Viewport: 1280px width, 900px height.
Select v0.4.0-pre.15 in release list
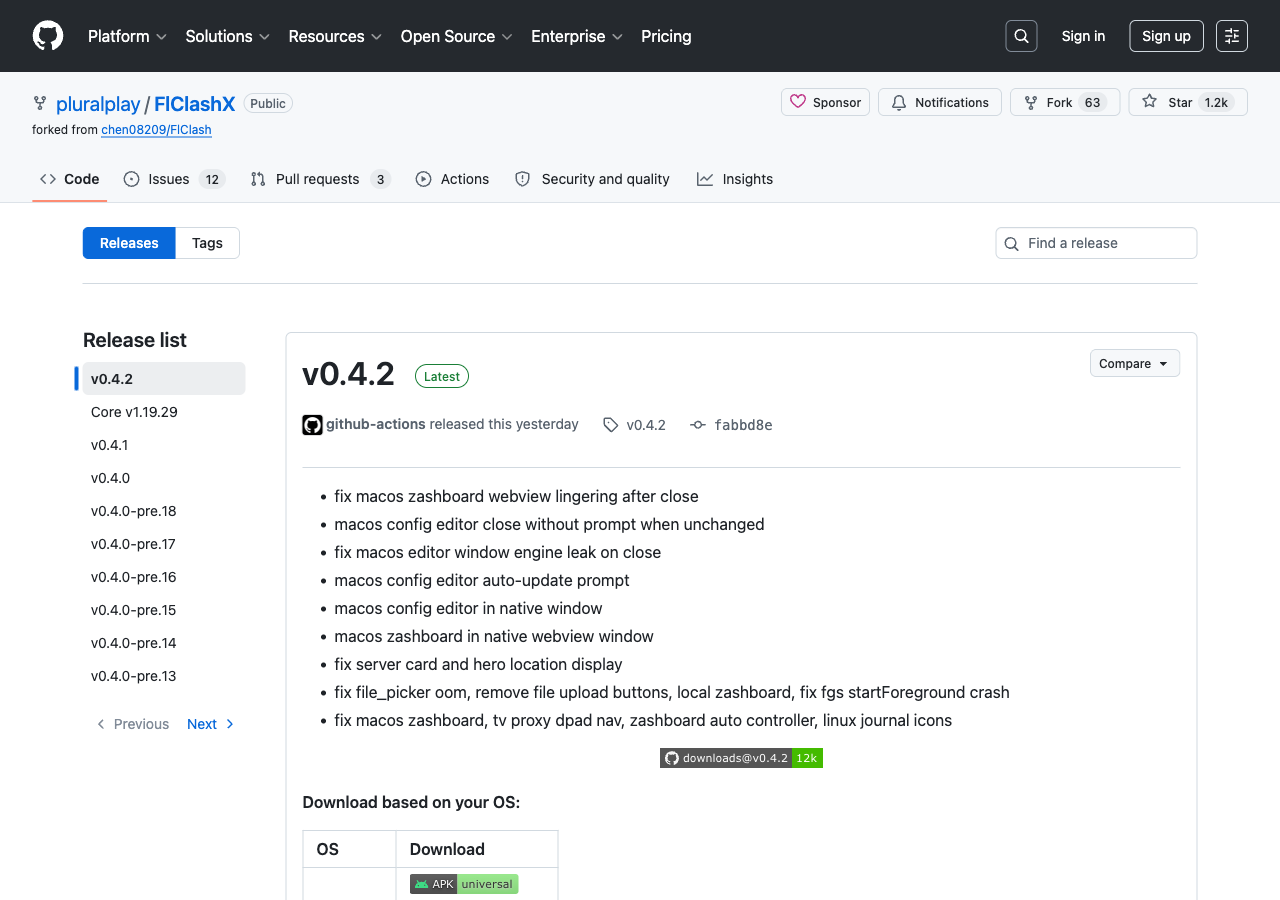tap(164, 610)
